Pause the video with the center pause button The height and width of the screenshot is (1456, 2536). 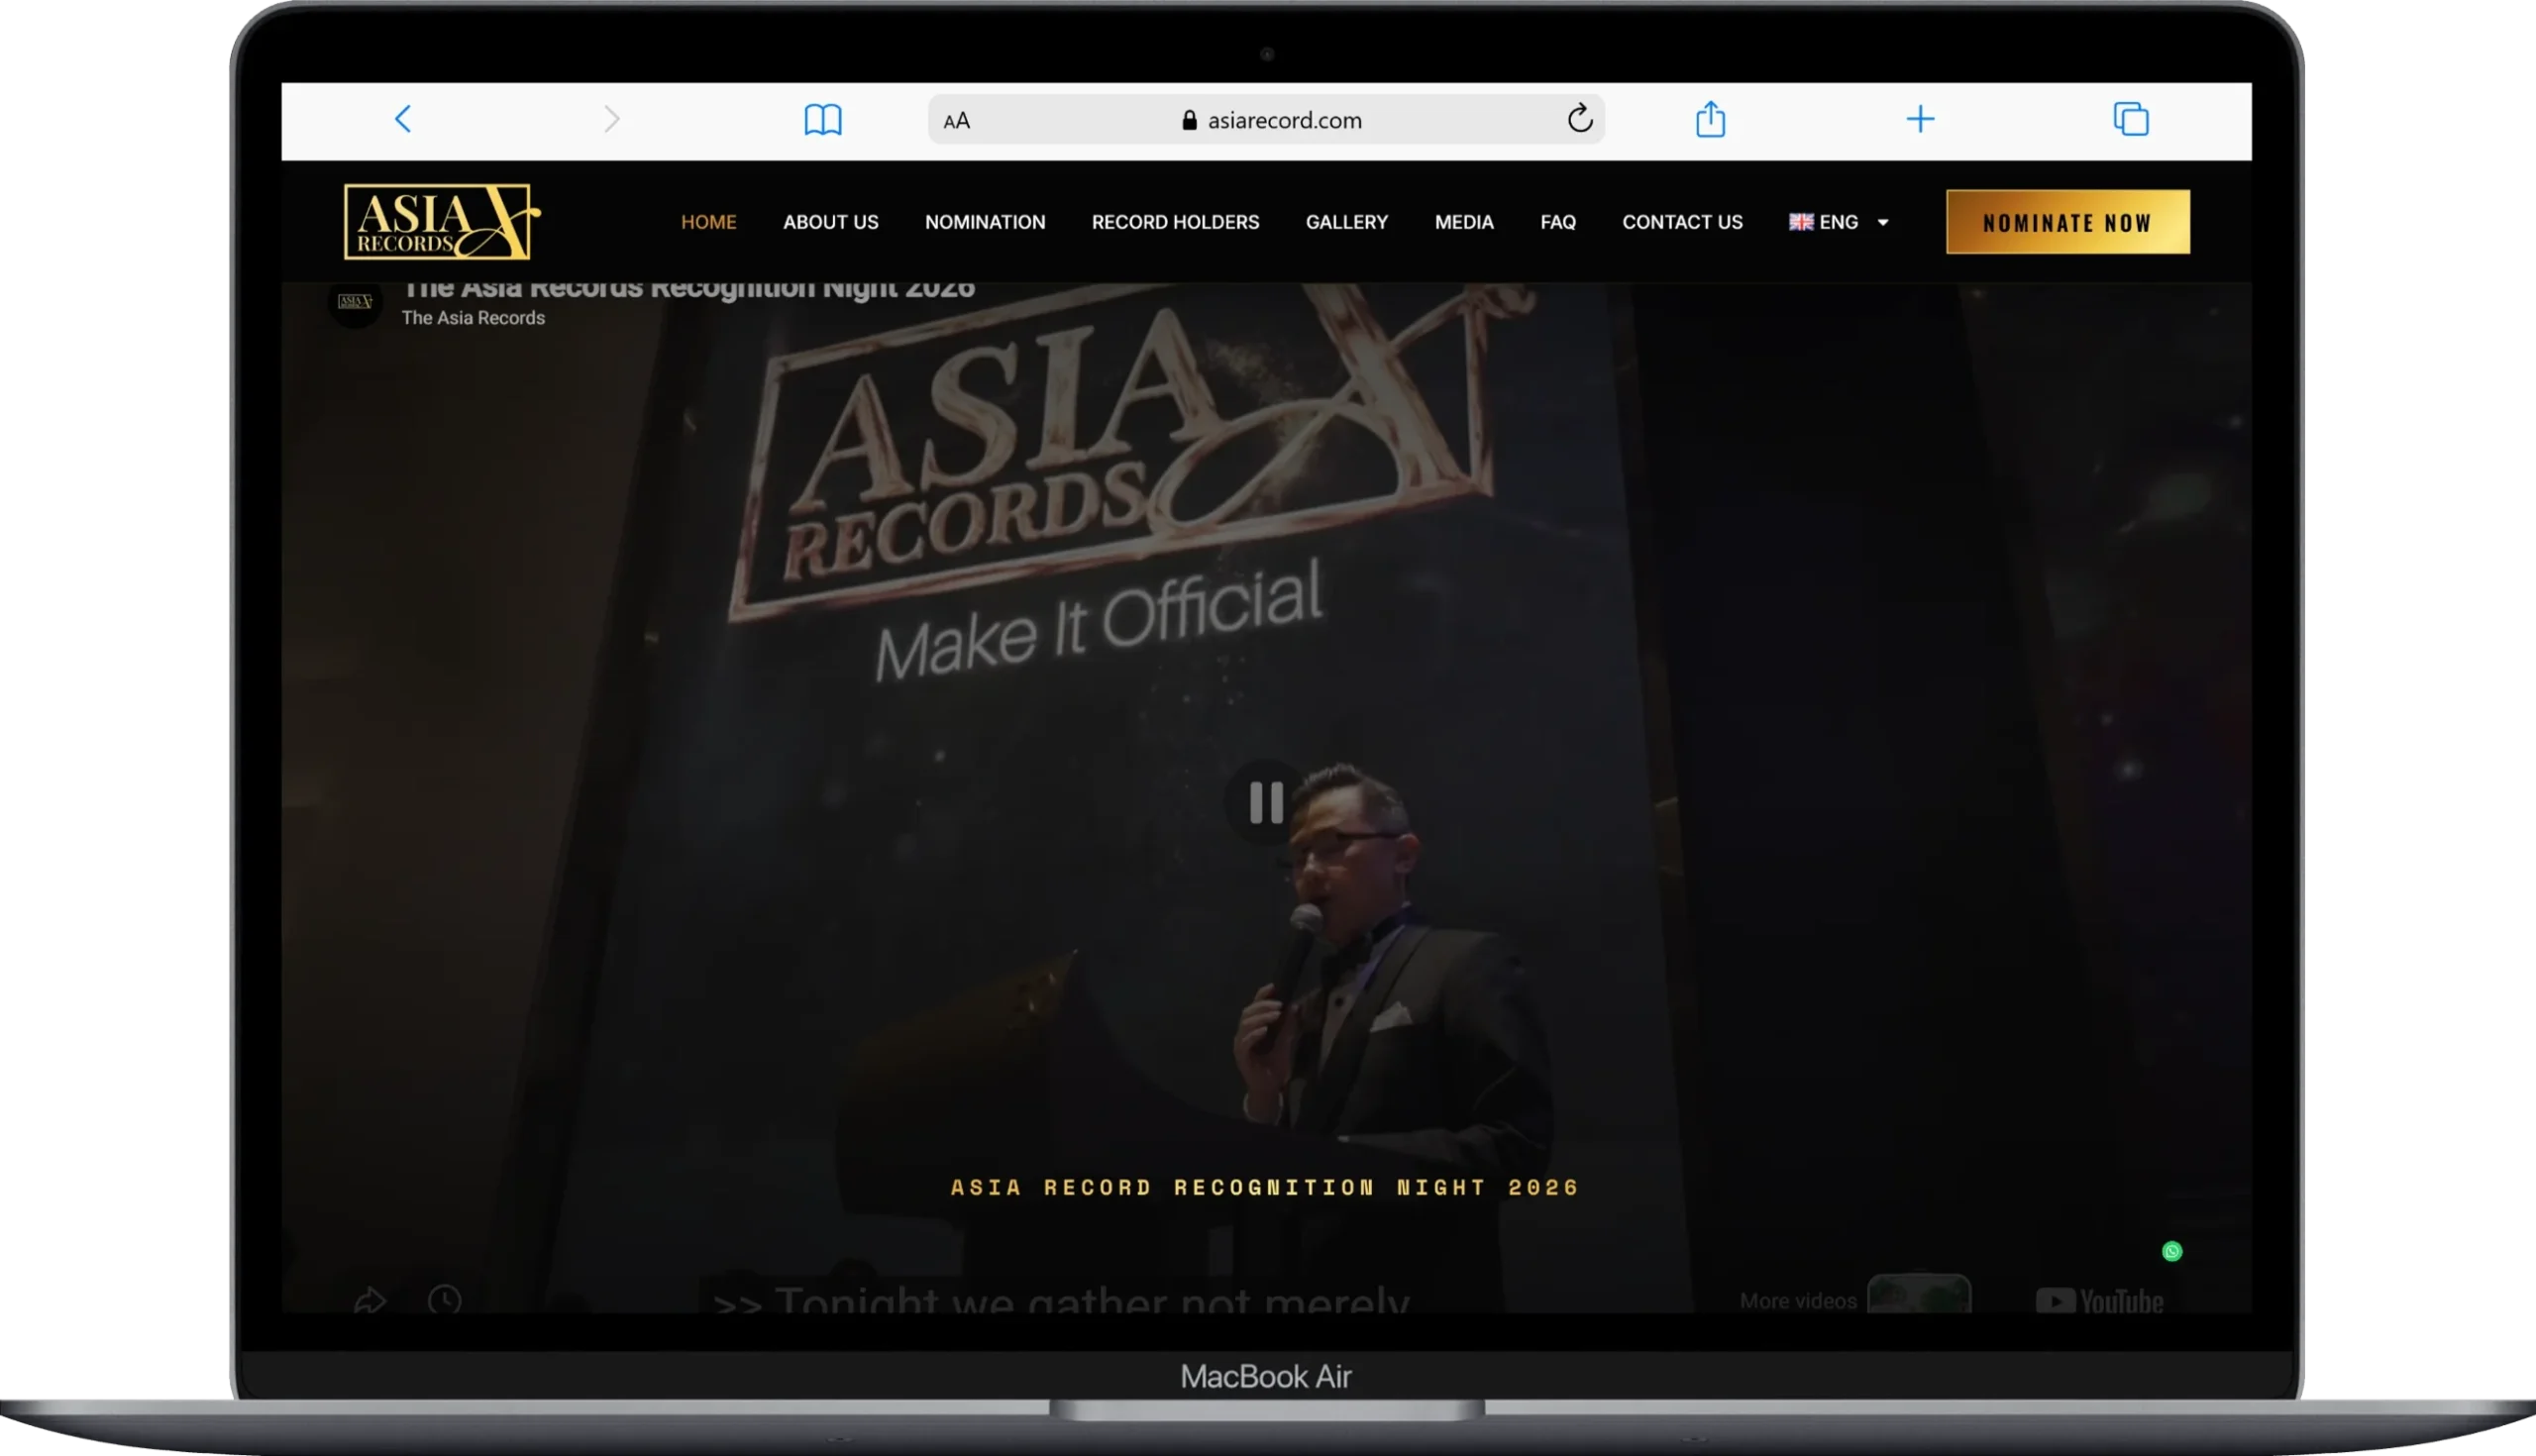click(1266, 802)
